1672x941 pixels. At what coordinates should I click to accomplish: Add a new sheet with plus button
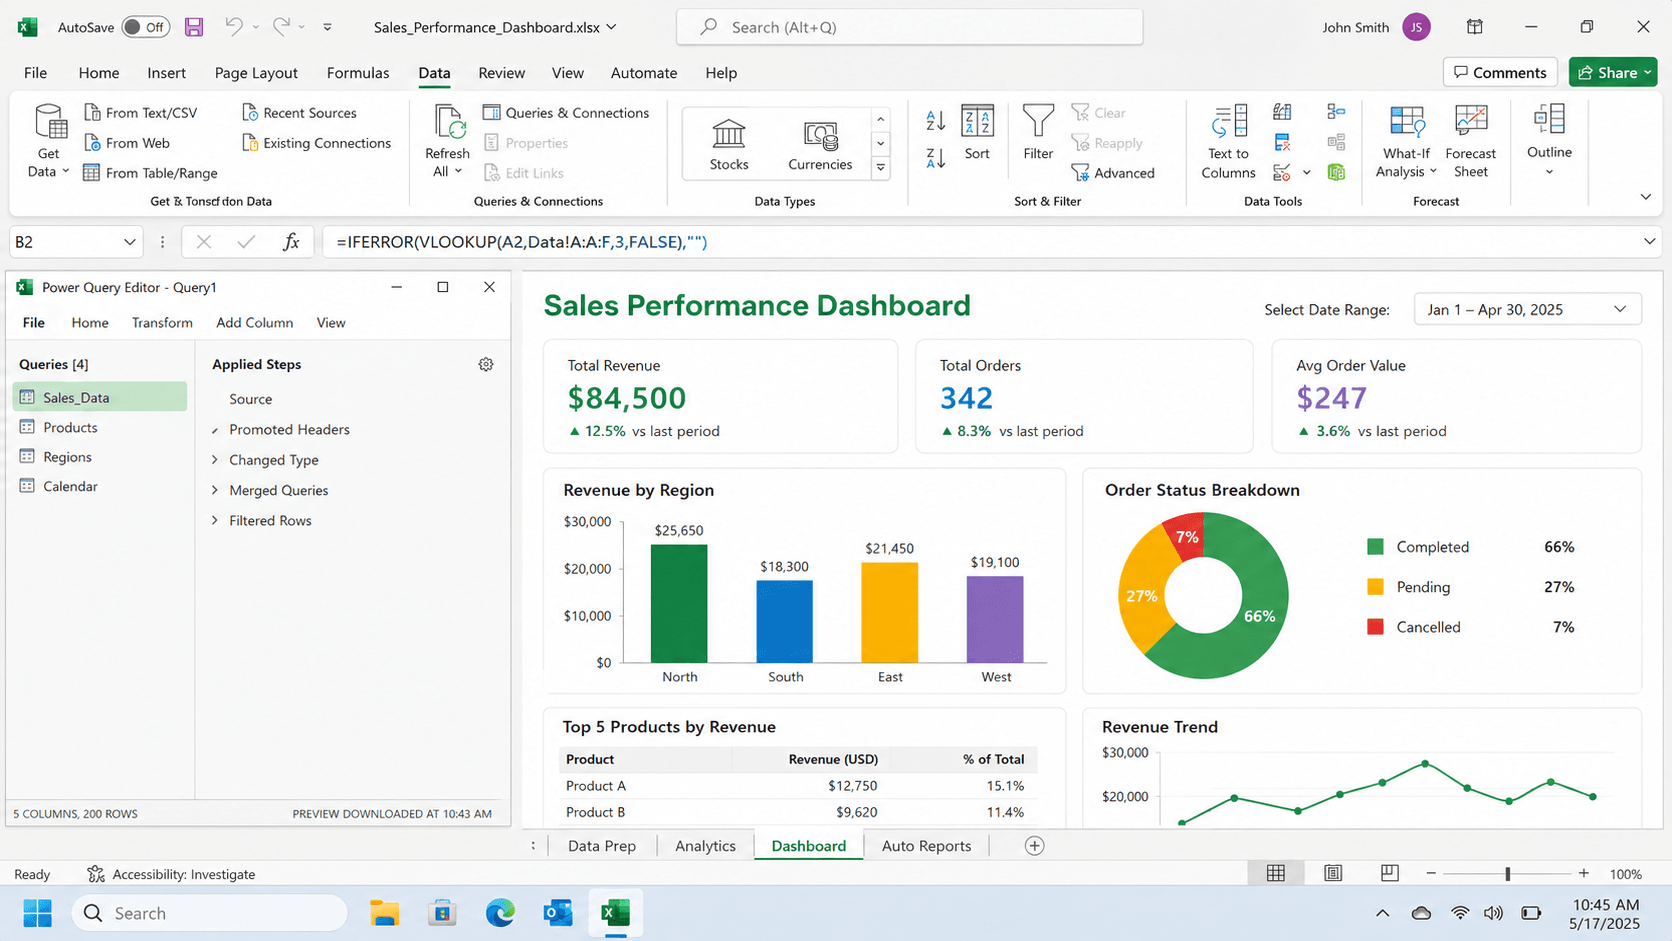click(x=1035, y=846)
